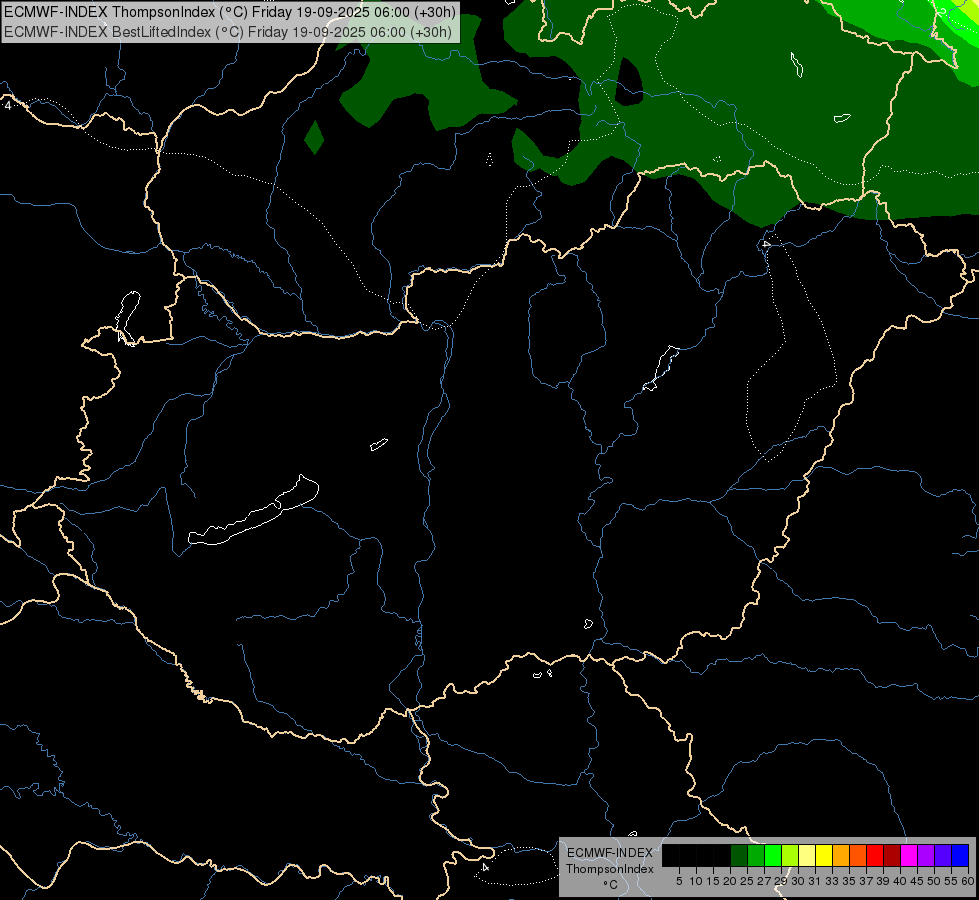Select the bright green 27–29 legend swatch
Viewport: 979px width, 900px height.
coord(773,855)
